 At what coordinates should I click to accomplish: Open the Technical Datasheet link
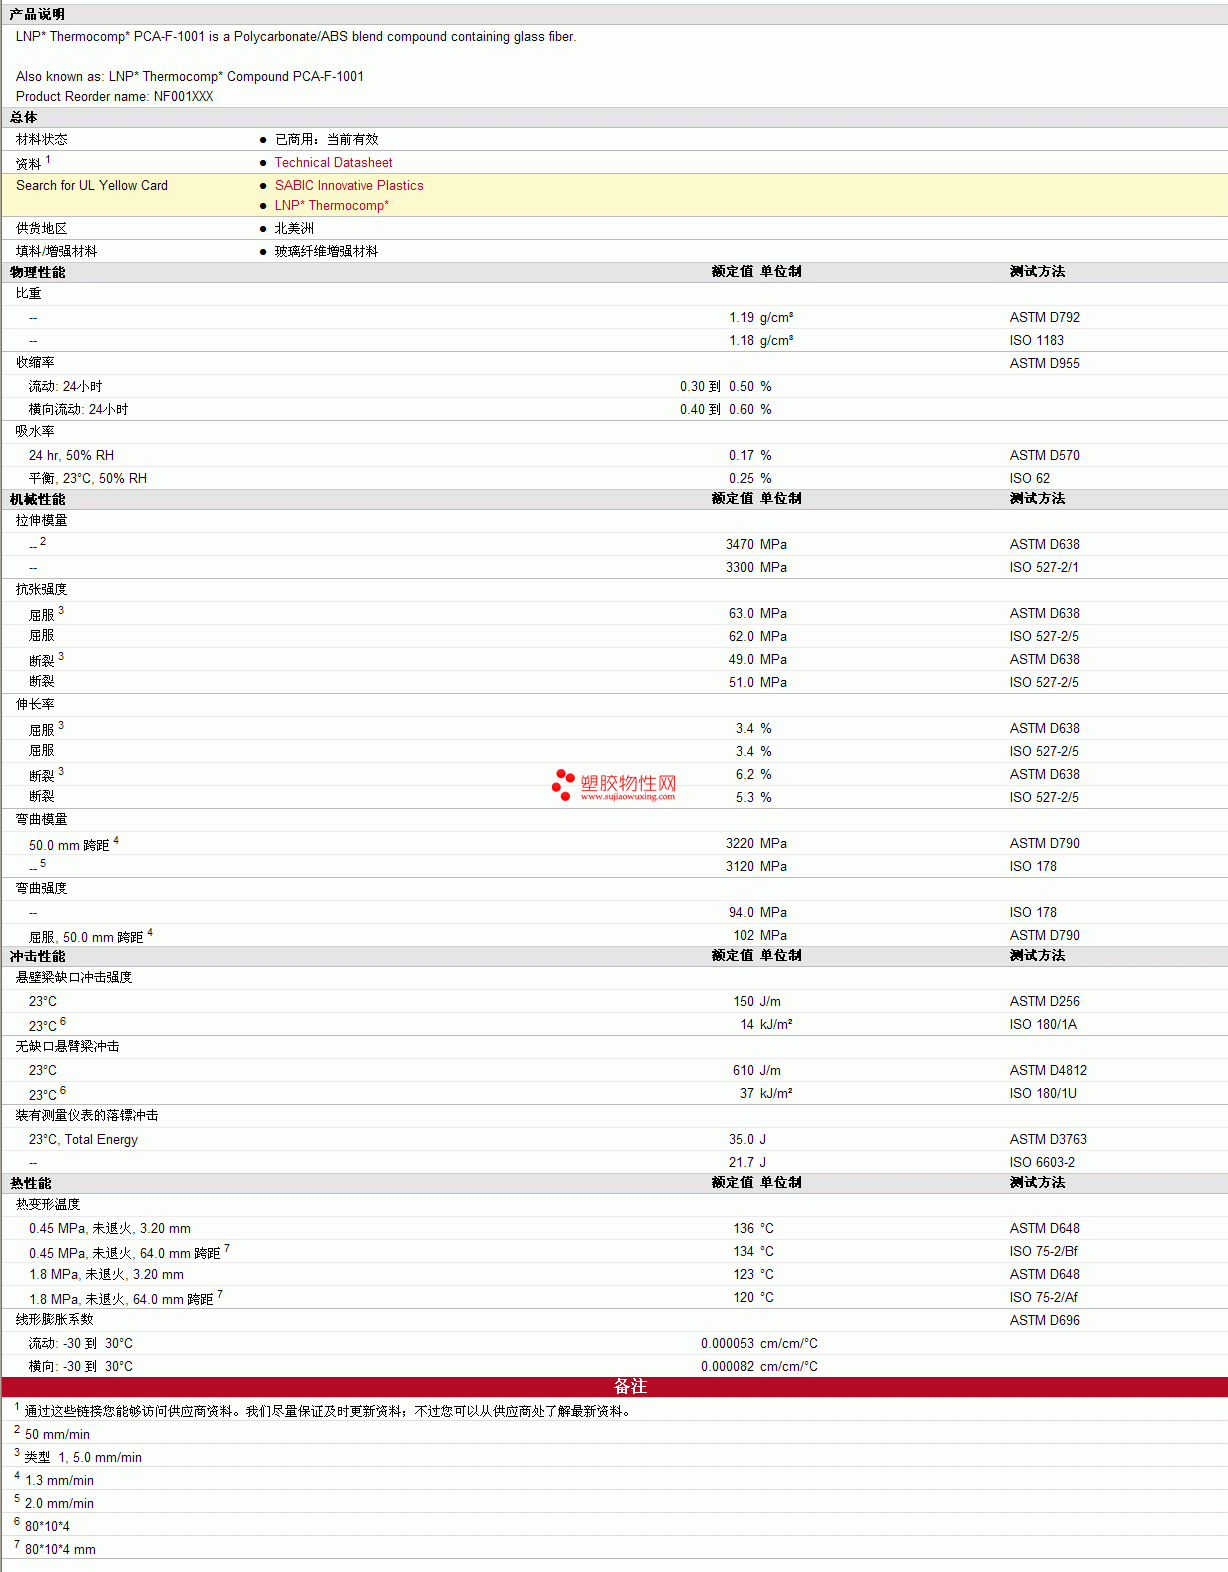point(333,162)
